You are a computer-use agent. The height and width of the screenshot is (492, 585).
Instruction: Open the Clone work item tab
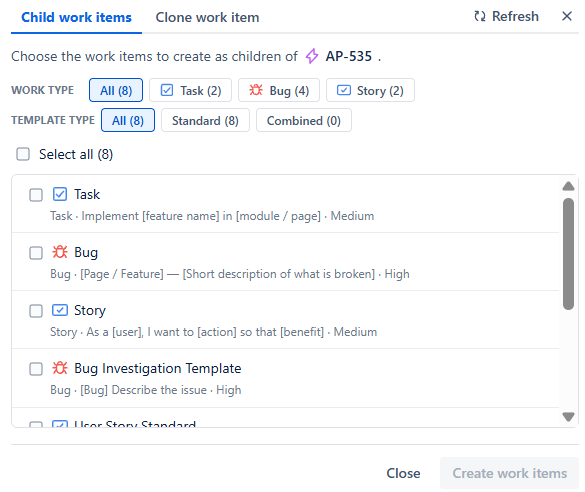(x=207, y=18)
